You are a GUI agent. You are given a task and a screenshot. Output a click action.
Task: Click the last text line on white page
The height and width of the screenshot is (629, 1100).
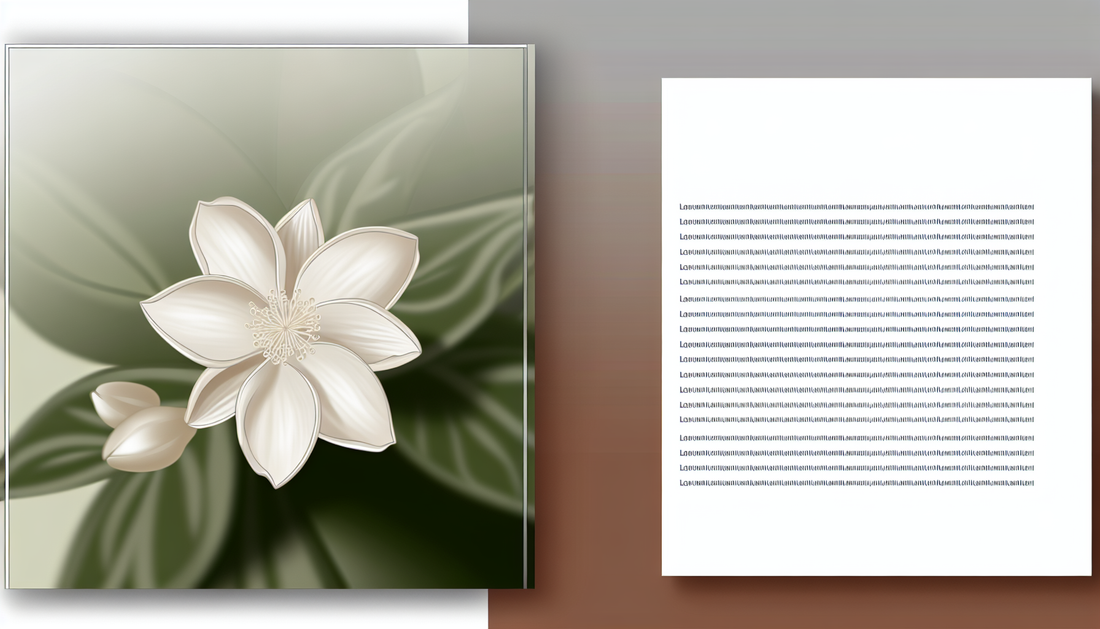click(856, 483)
